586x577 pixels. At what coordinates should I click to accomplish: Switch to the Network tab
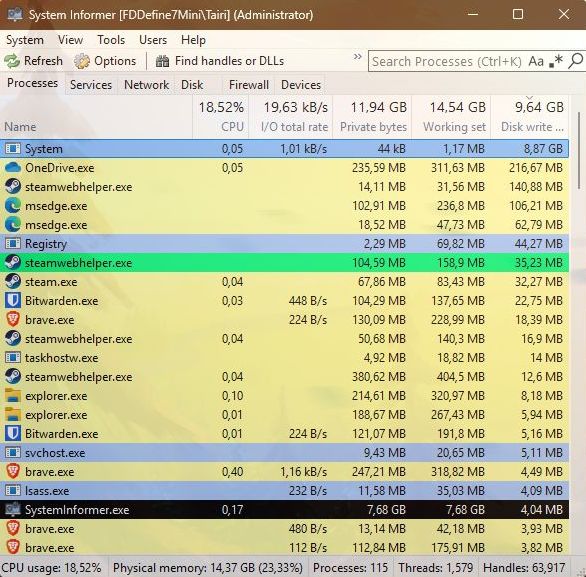coord(146,85)
